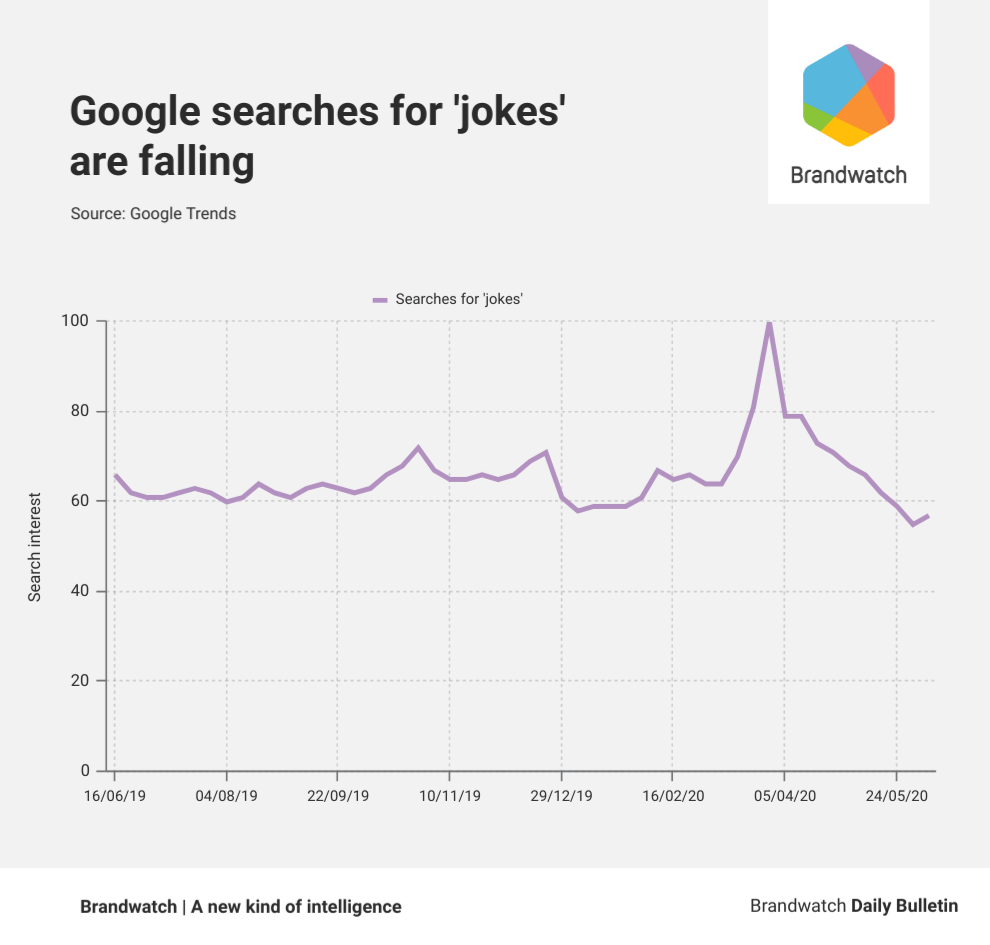Click the 100 y-axis tick label
This screenshot has width=990, height=945.
[77, 321]
